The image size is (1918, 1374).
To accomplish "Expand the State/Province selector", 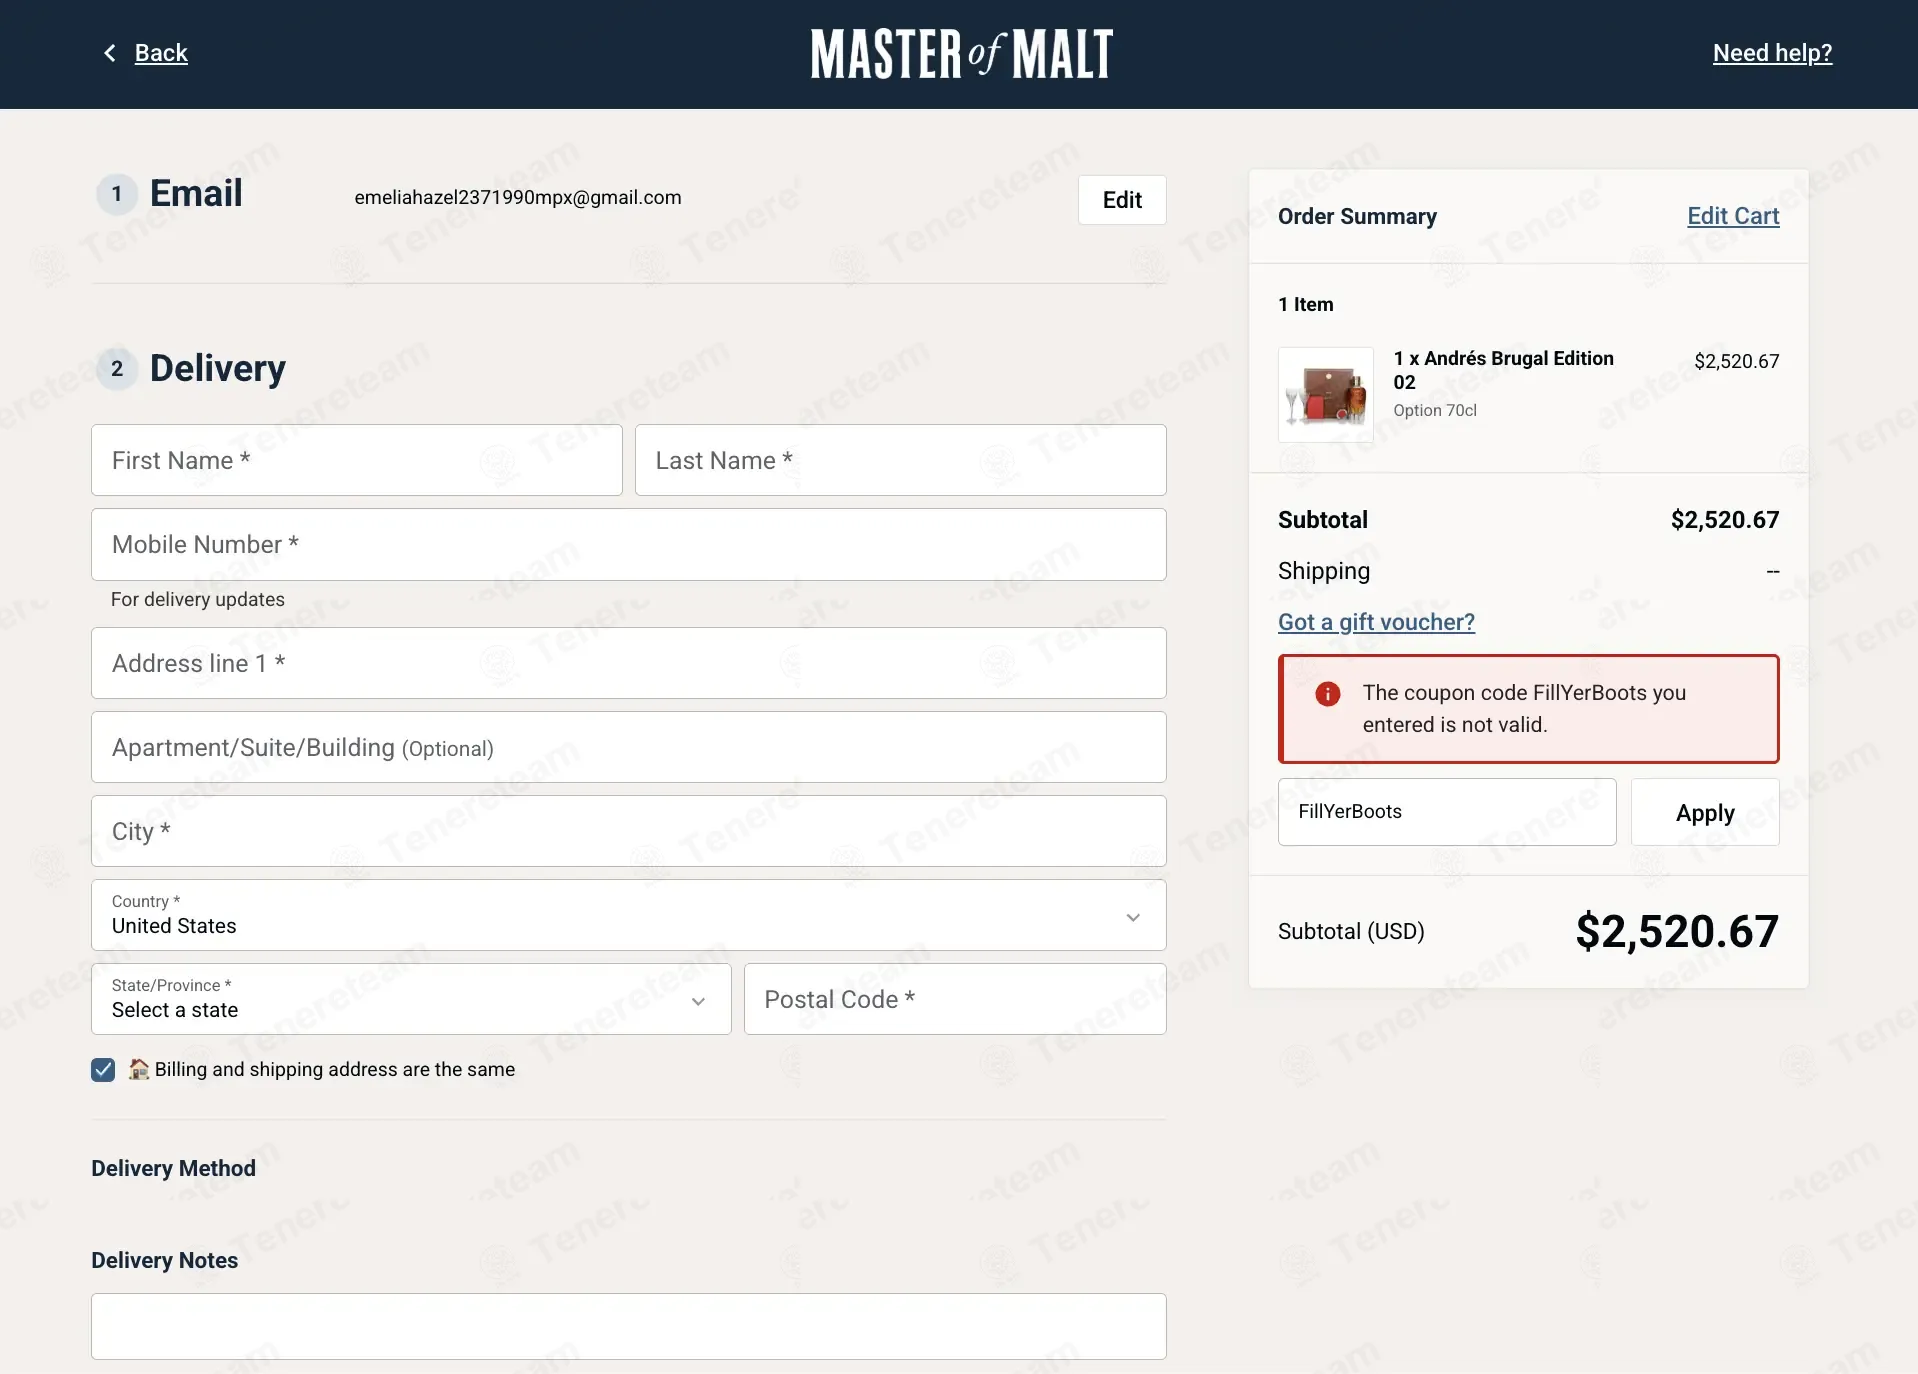I will pyautogui.click(x=411, y=999).
